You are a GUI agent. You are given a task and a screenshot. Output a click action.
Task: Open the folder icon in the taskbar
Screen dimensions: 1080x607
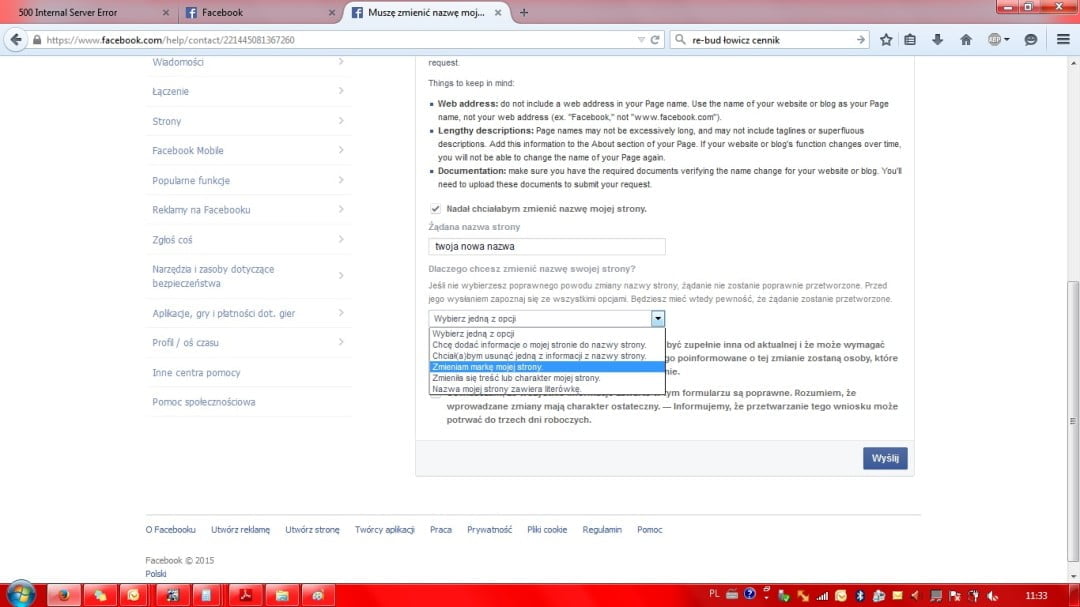(x=282, y=595)
